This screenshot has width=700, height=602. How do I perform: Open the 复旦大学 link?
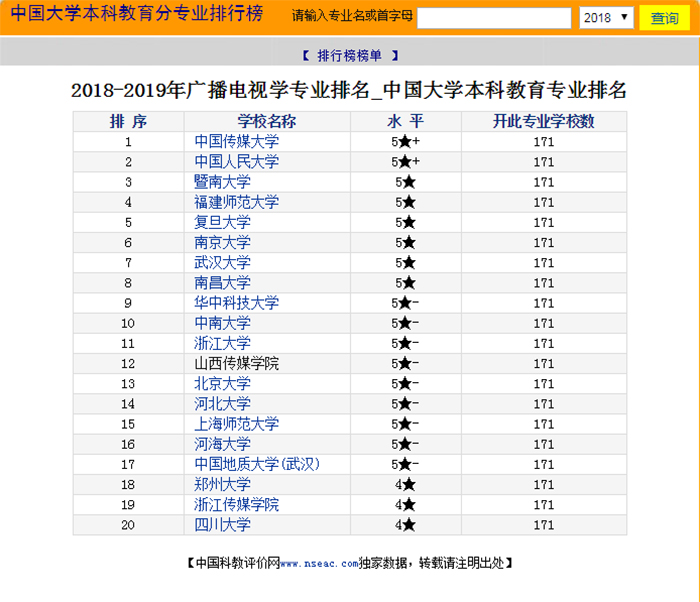click(x=222, y=222)
